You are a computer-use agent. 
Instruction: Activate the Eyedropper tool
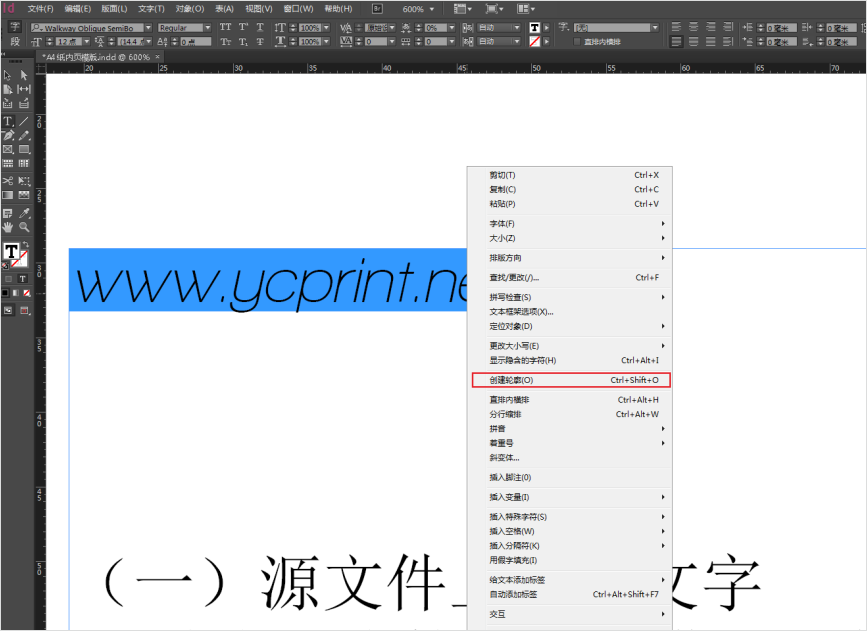pyautogui.click(x=24, y=213)
